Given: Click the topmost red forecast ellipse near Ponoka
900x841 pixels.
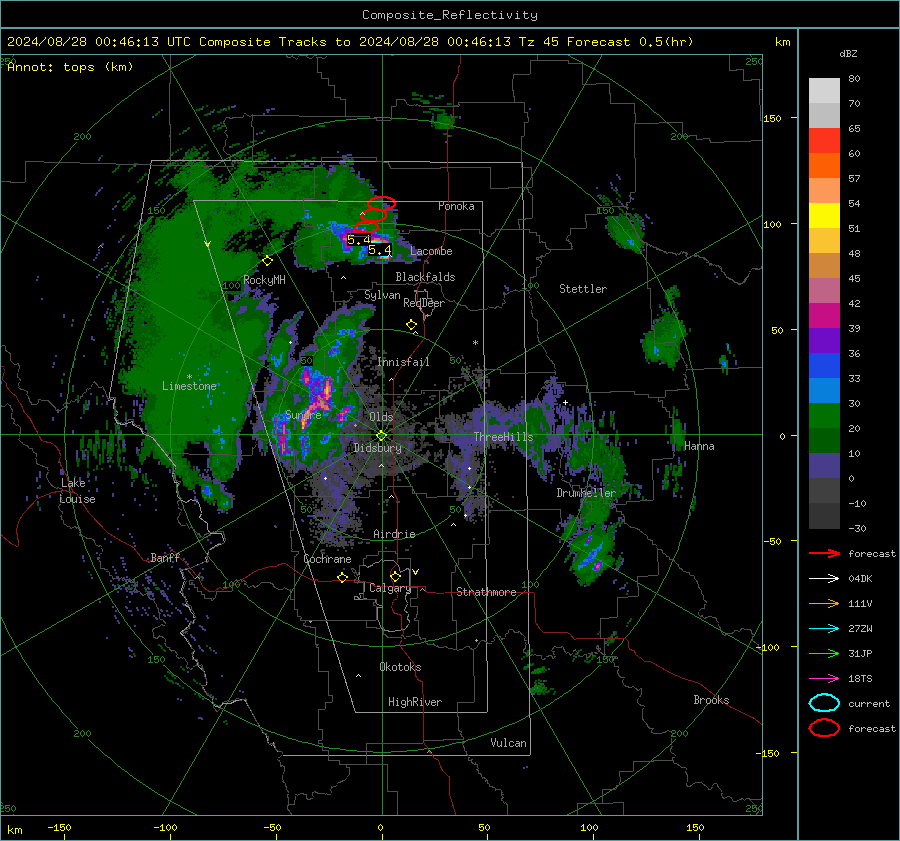Looking at the screenshot, I should pyautogui.click(x=381, y=203).
